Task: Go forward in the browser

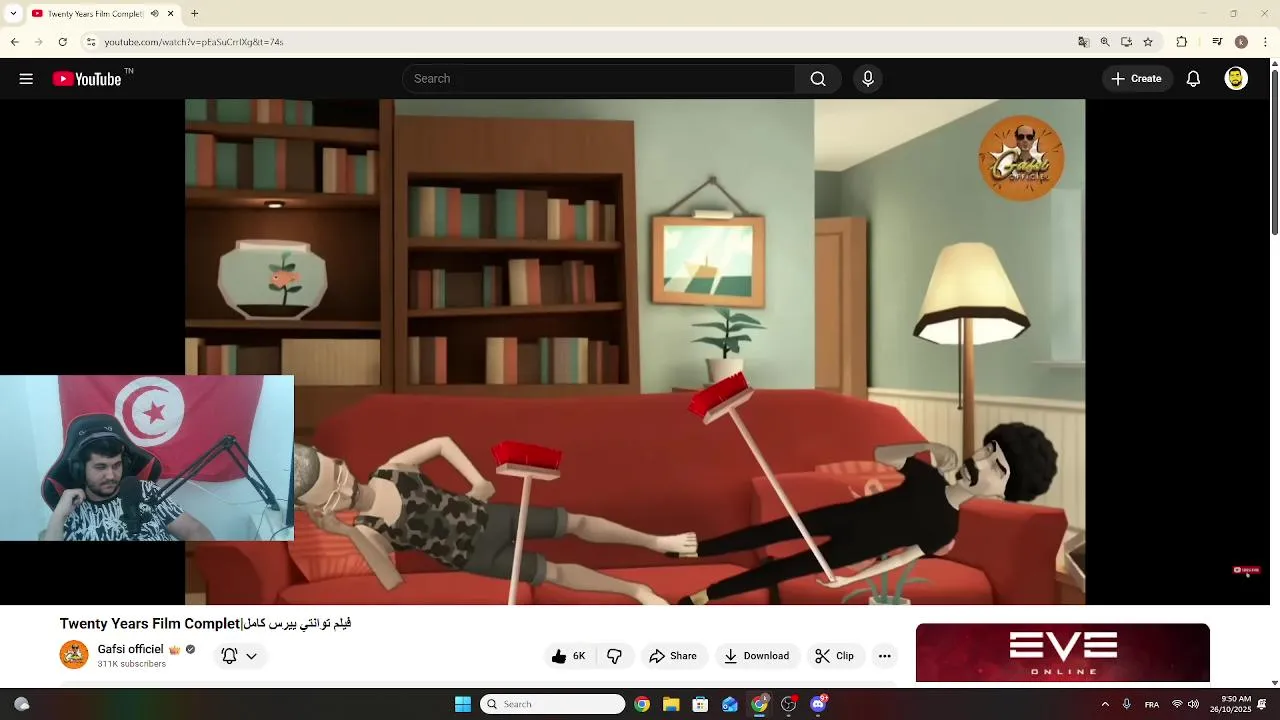Action: click(38, 42)
